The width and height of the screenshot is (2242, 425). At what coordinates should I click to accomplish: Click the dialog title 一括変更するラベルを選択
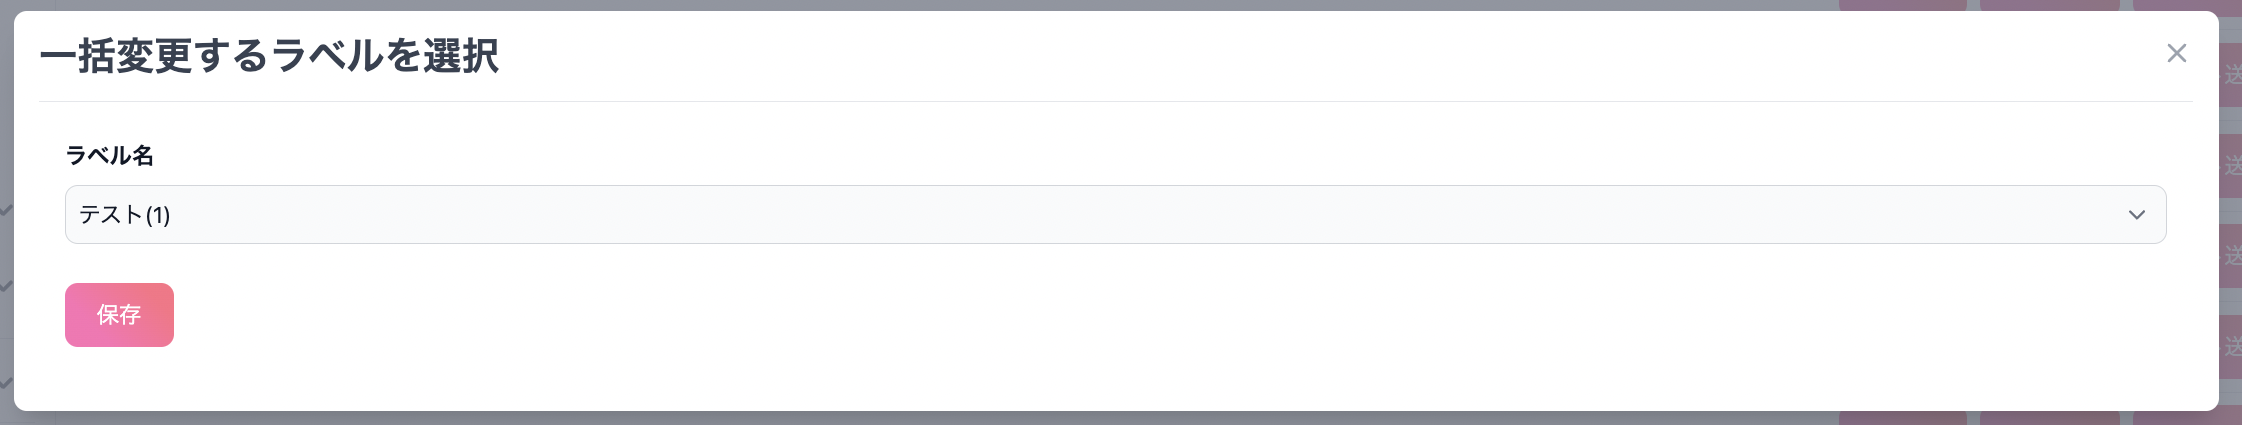(269, 55)
